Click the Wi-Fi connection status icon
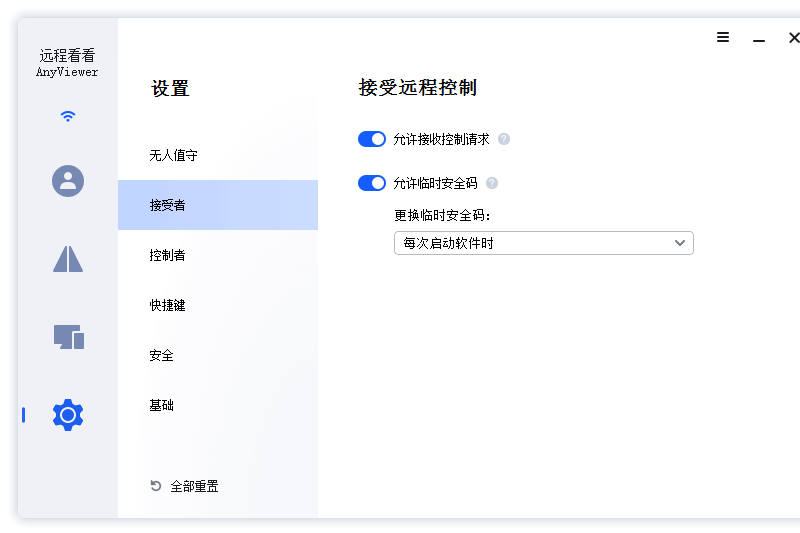The width and height of the screenshot is (800, 533). [x=68, y=116]
